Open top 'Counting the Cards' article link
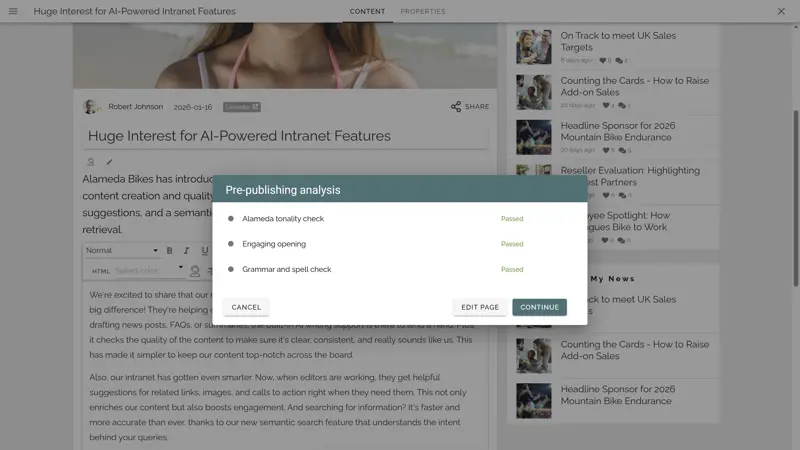 (x=634, y=86)
